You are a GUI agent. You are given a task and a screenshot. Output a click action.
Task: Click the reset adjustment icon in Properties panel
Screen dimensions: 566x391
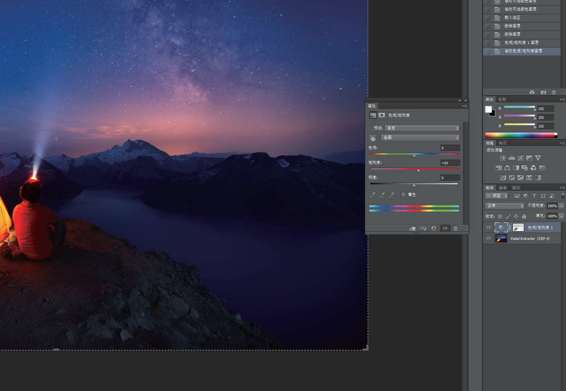(434, 229)
